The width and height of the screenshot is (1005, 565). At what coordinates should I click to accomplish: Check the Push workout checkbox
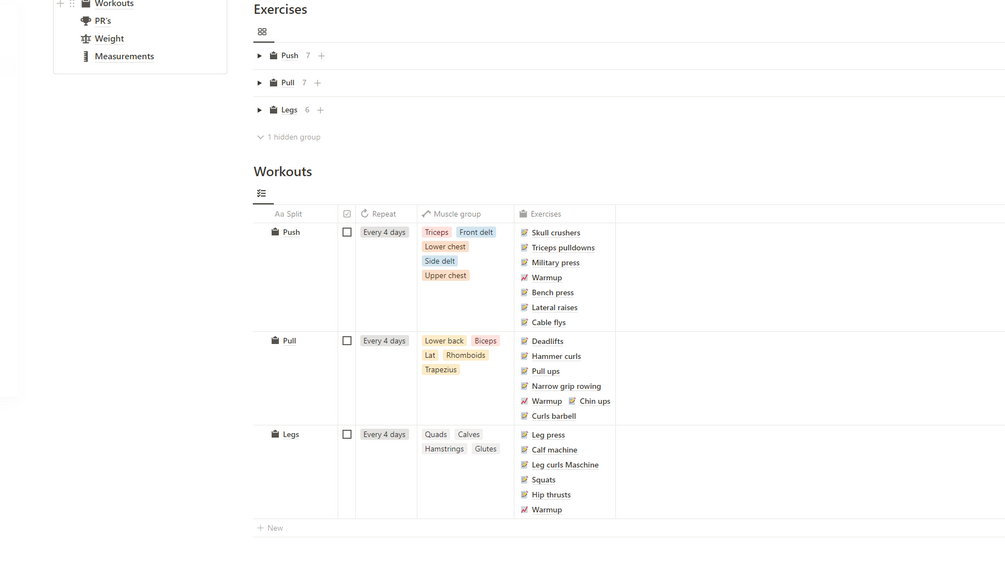tap(347, 232)
